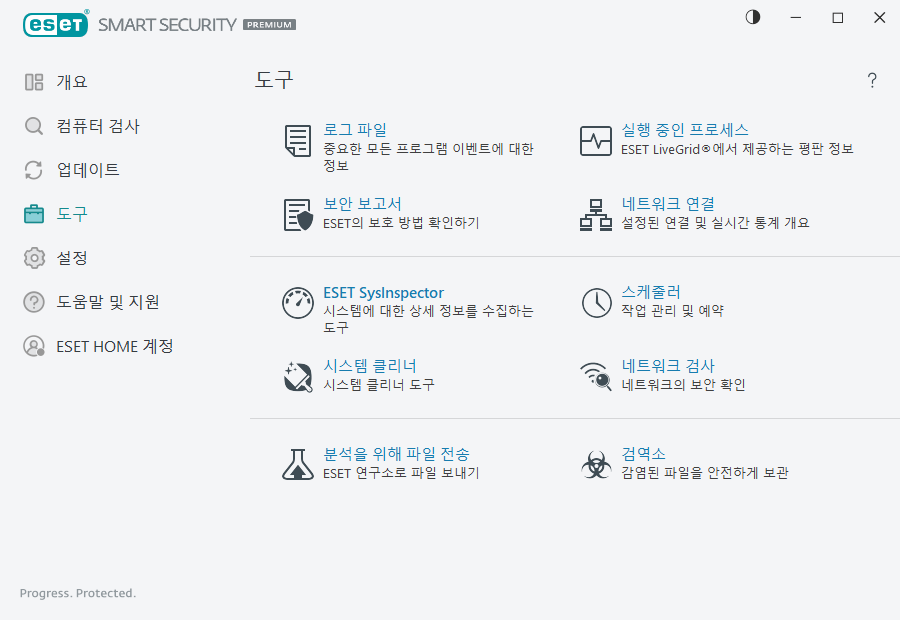This screenshot has height=620, width=900.
Task: Click the Security report shield icon
Action: click(297, 214)
